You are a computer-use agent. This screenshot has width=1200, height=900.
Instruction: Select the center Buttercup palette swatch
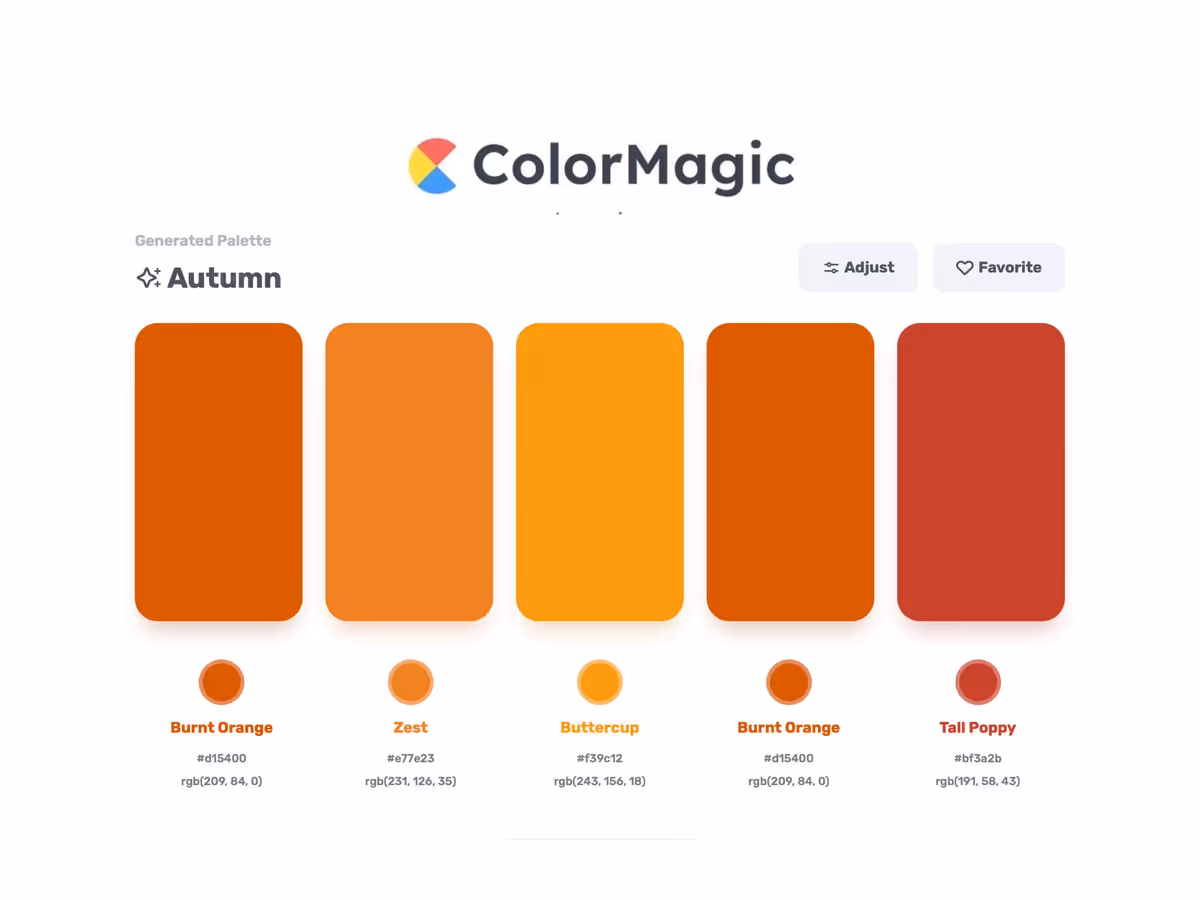tap(599, 471)
